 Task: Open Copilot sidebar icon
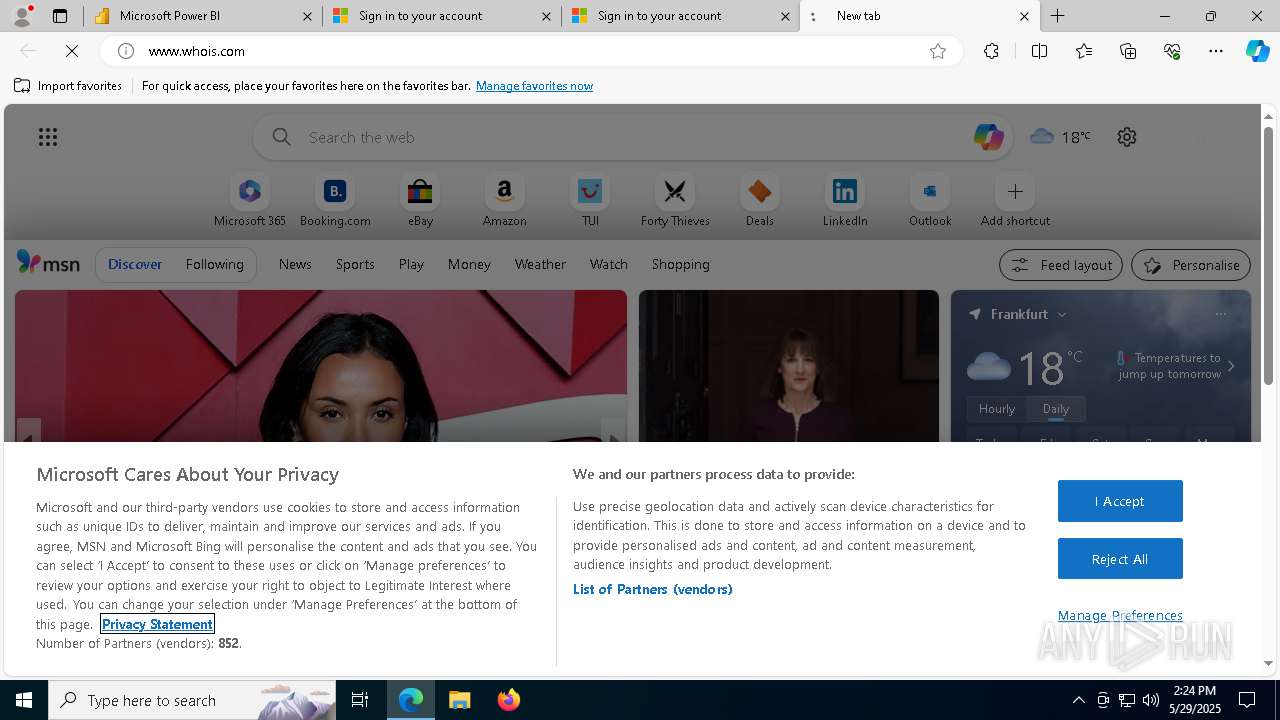(1257, 51)
